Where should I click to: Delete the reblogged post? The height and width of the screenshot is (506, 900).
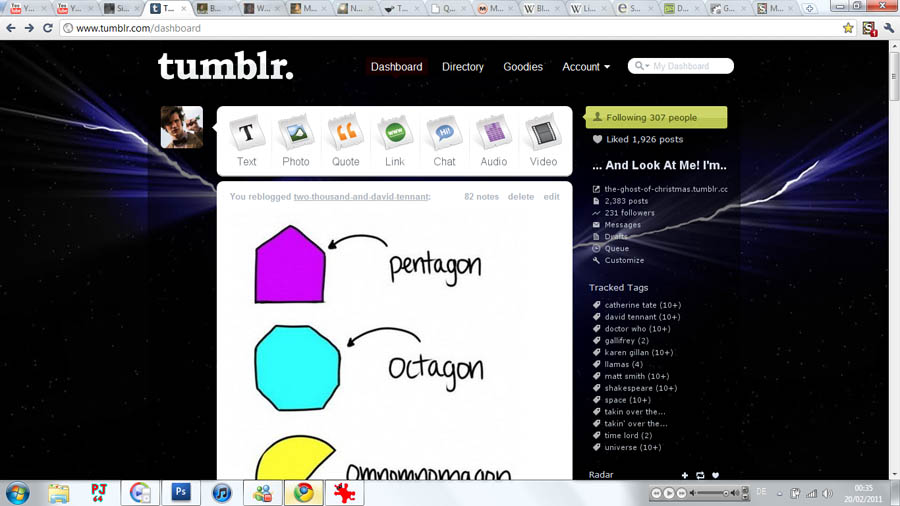521,196
